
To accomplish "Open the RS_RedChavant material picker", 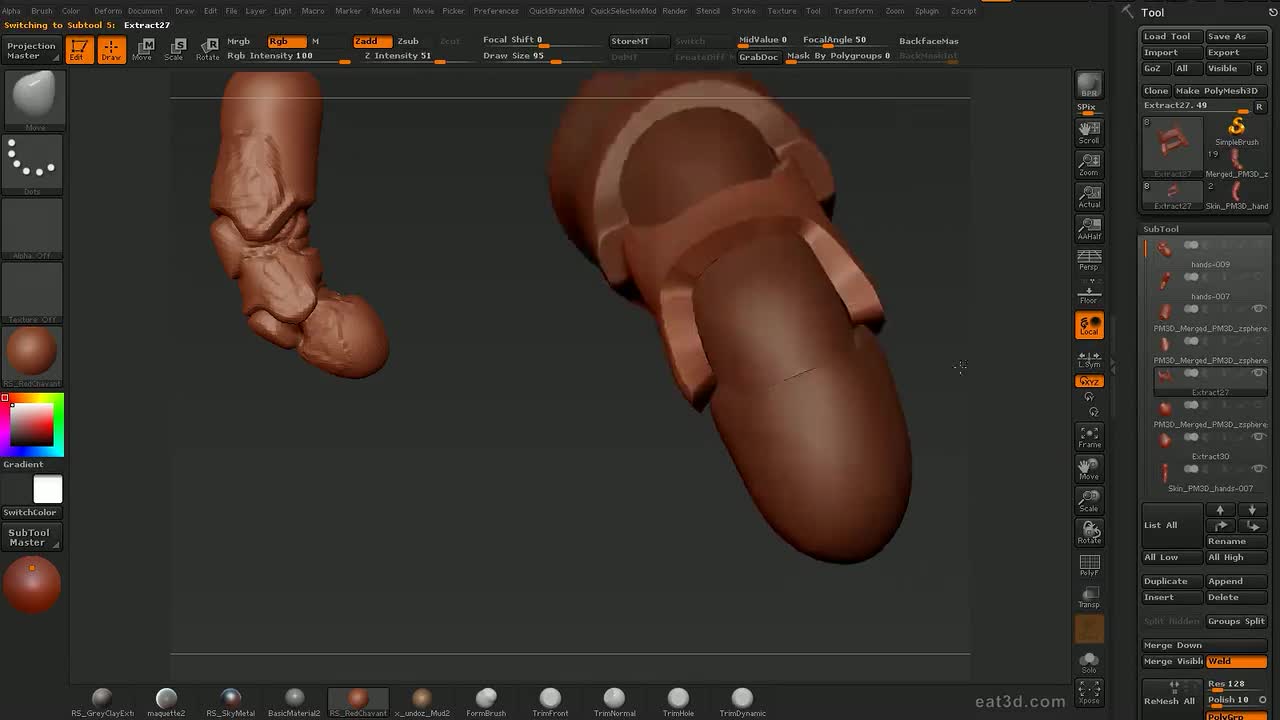I will (33, 357).
